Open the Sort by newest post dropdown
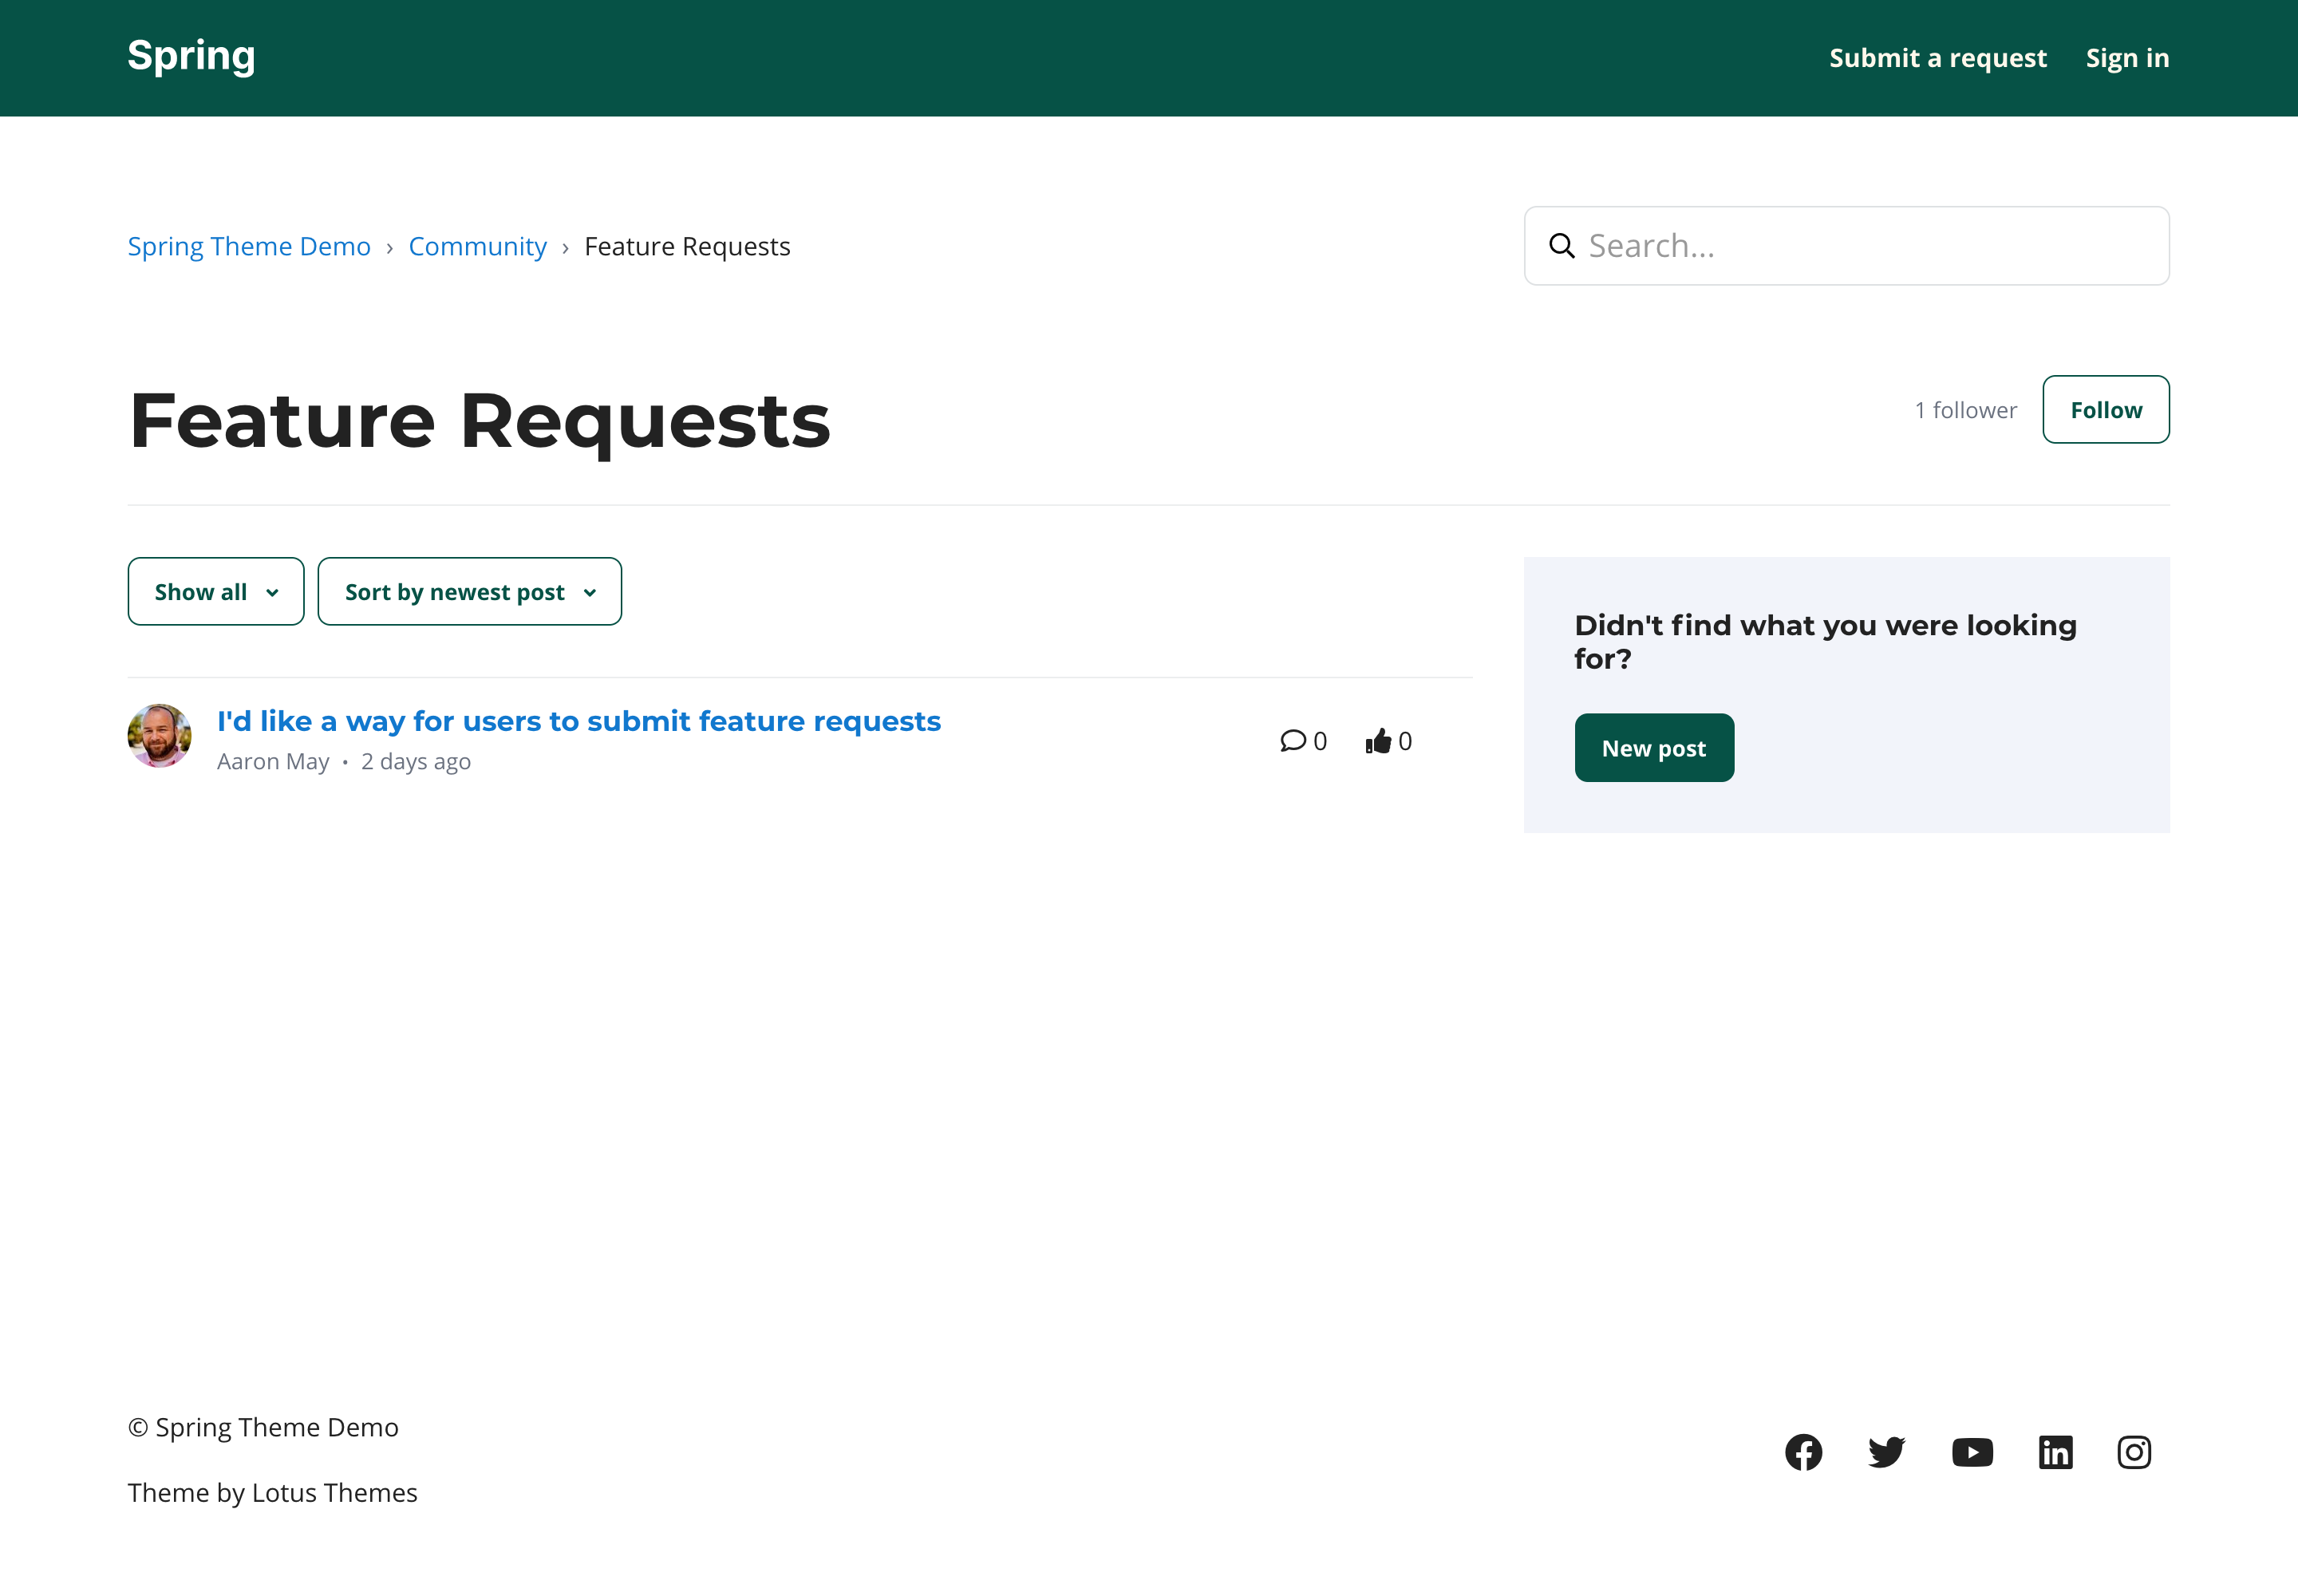 (x=455, y=592)
